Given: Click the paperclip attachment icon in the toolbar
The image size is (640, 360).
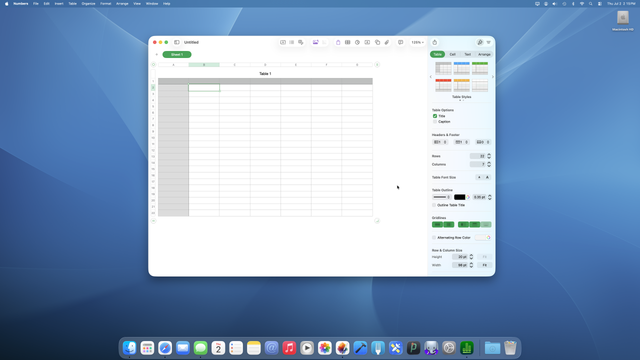Looking at the screenshot, I should (387, 42).
